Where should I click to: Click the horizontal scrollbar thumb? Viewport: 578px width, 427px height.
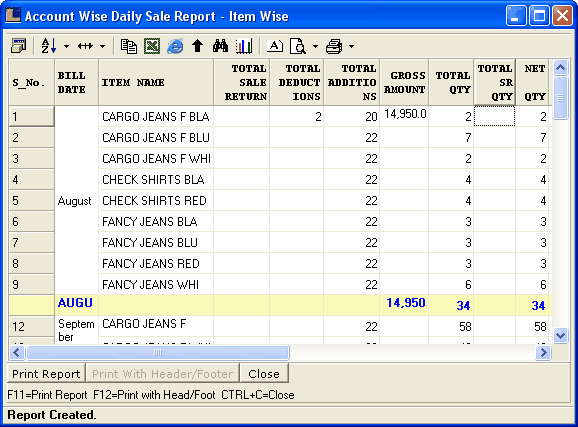(158, 353)
